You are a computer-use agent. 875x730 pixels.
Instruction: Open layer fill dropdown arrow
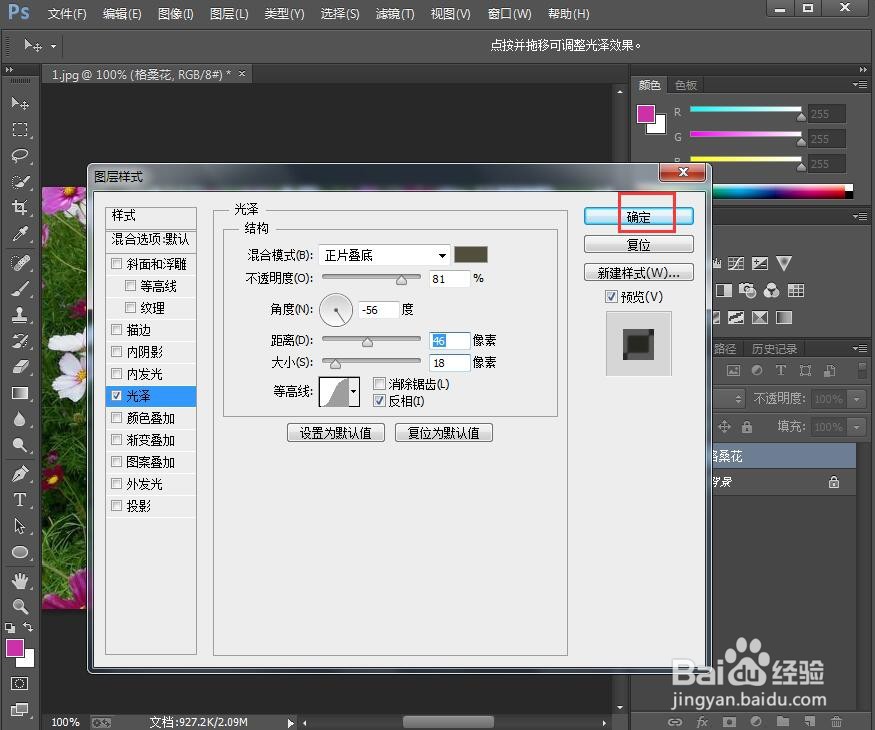(x=856, y=427)
